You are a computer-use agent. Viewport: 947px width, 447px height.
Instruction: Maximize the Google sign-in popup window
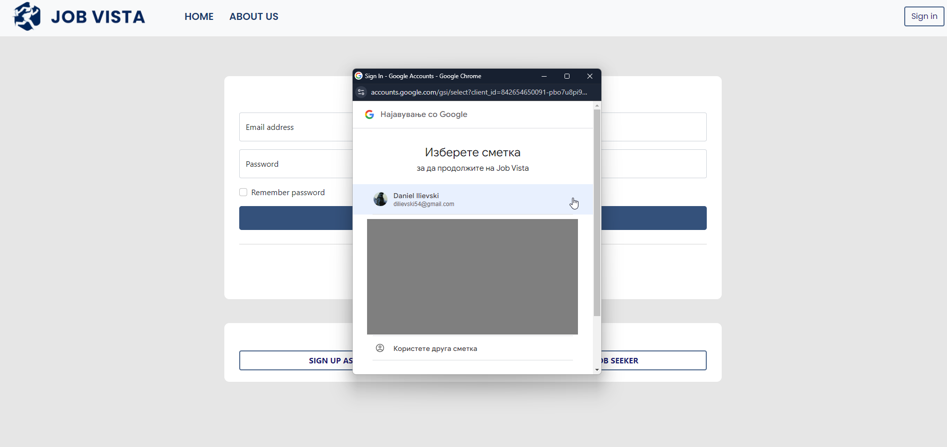tap(567, 76)
